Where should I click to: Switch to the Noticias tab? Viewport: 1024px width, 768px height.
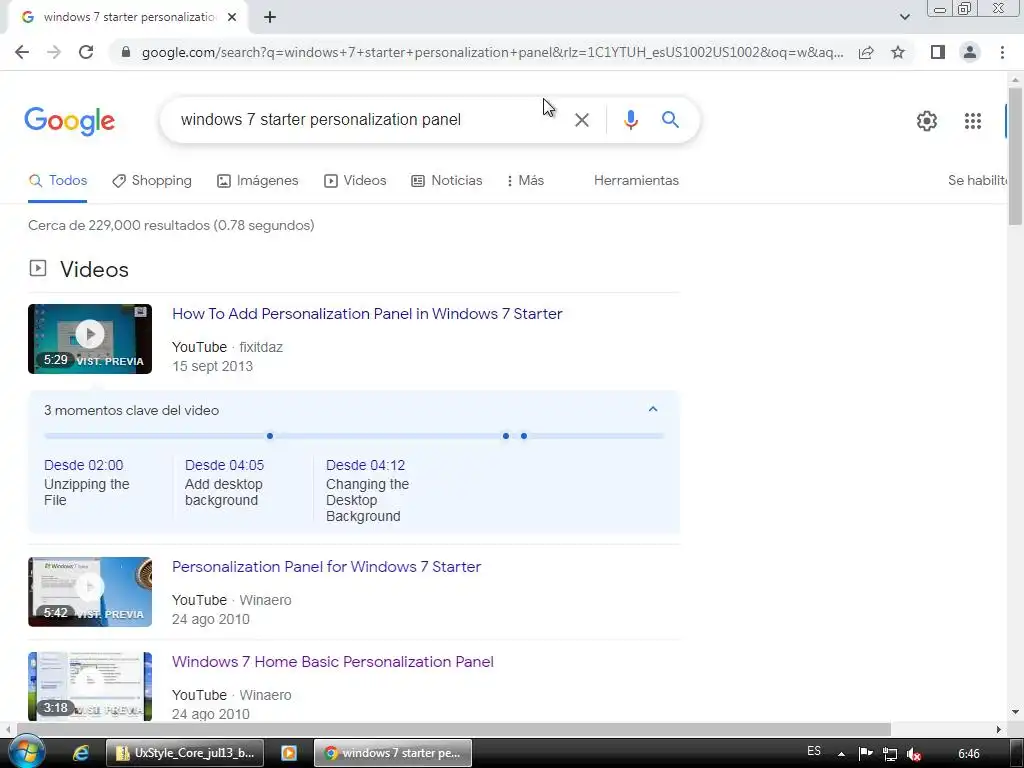tap(447, 181)
